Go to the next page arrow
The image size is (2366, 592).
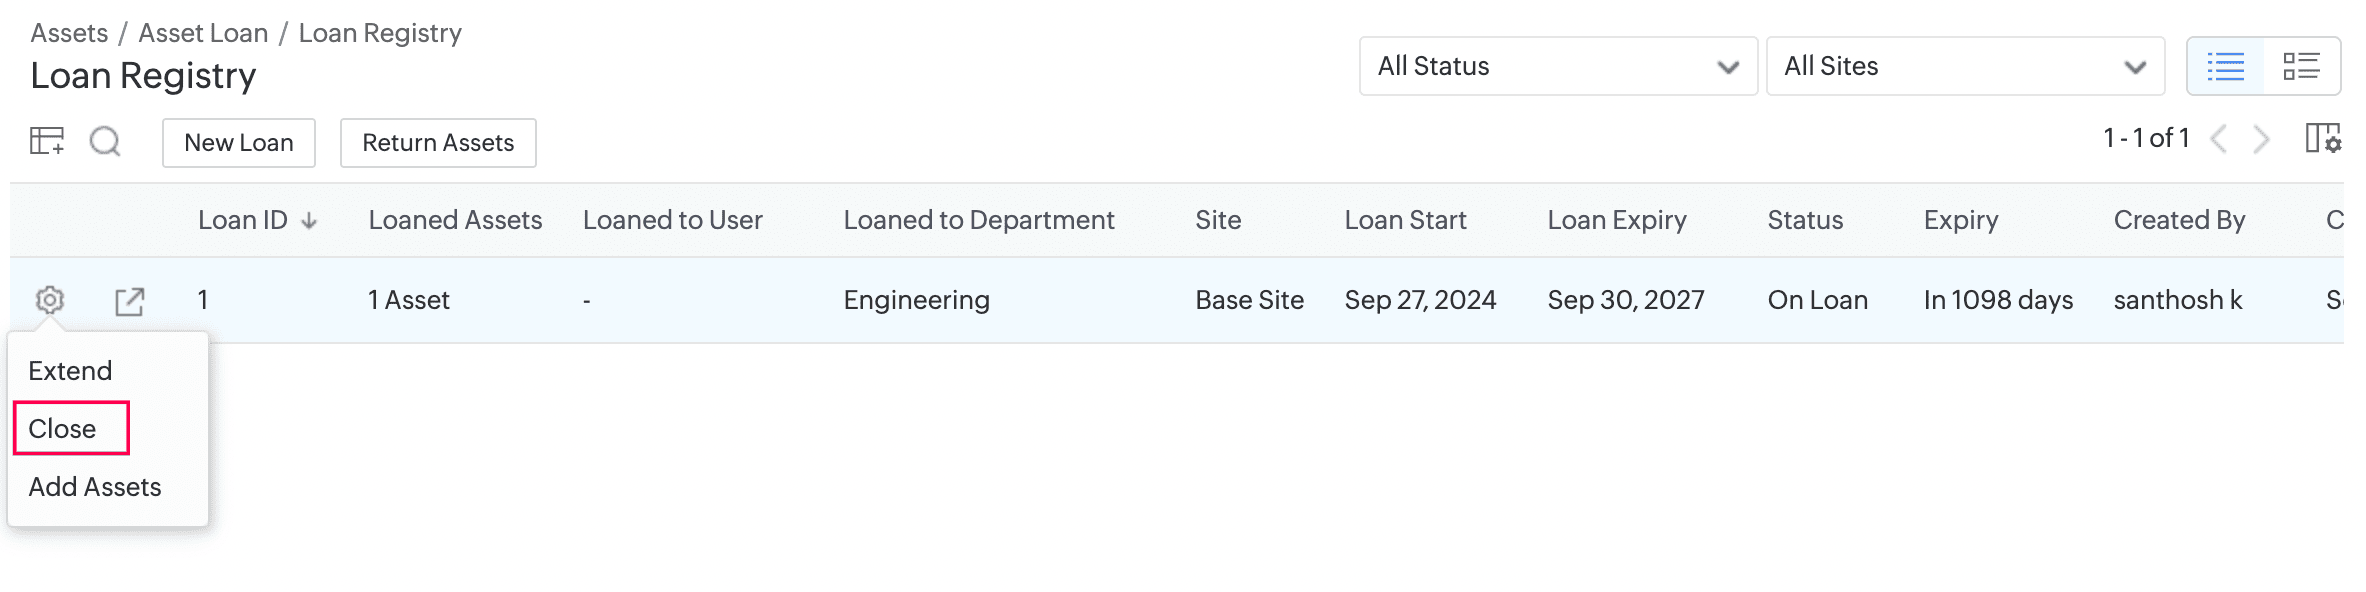(x=2261, y=139)
